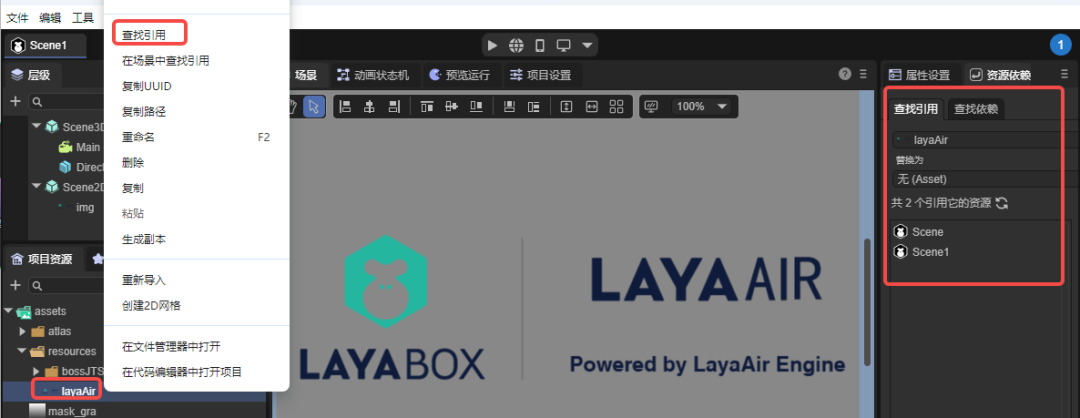Click the favorites star tab icon
Viewport: 1080px width, 418px height.
[98, 259]
